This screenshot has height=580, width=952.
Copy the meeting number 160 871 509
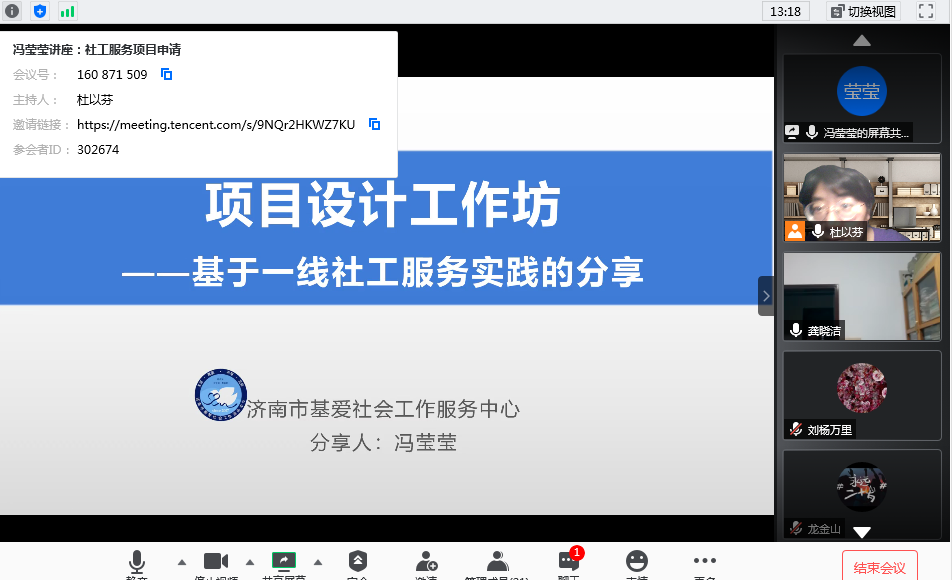[x=167, y=74]
